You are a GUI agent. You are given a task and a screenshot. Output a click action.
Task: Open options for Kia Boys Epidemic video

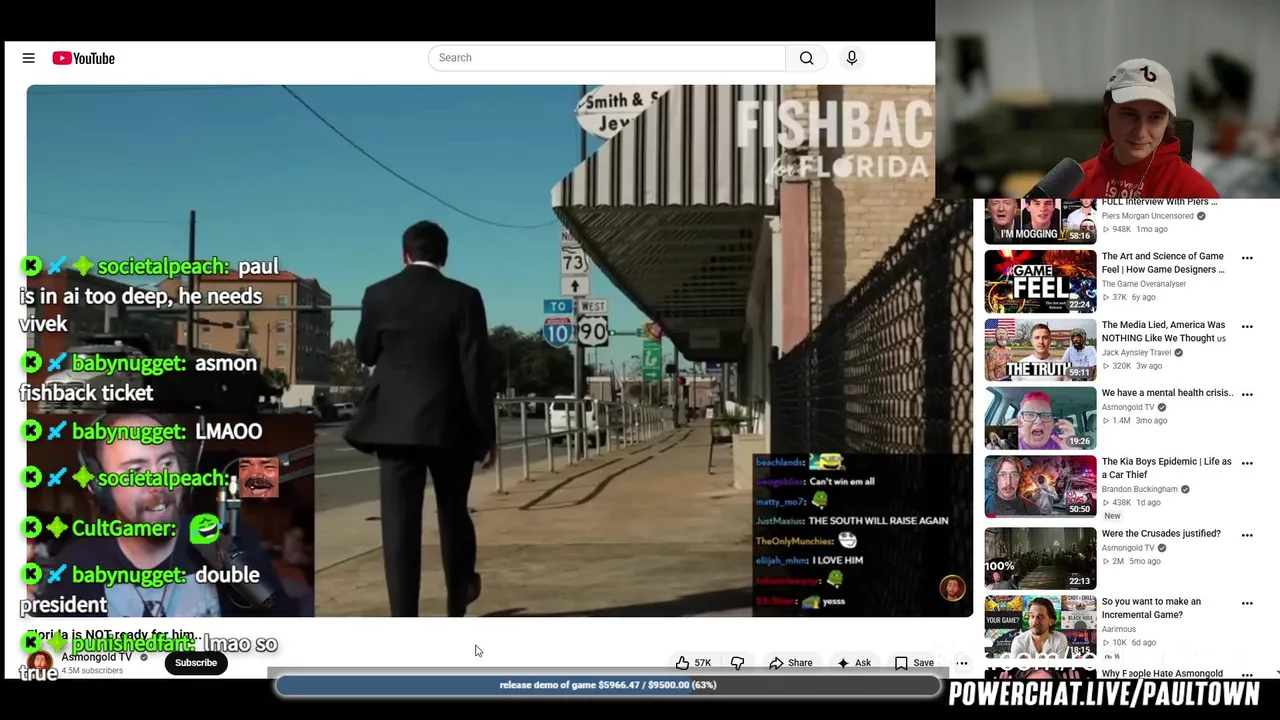tap(1247, 464)
